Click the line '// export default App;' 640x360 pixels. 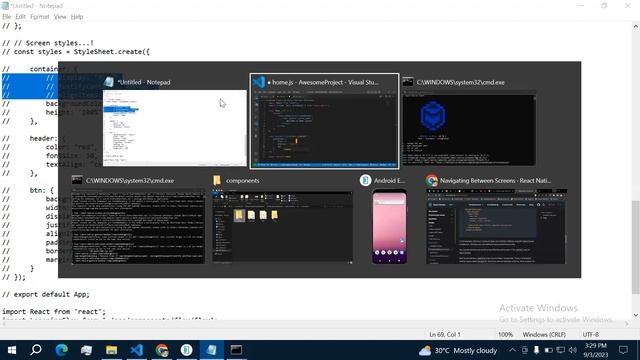46,294
